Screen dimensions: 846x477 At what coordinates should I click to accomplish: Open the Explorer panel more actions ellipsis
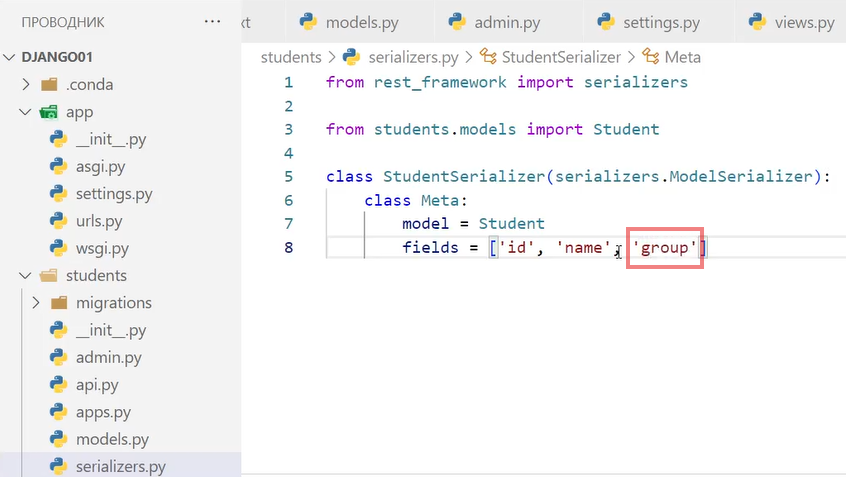212,21
